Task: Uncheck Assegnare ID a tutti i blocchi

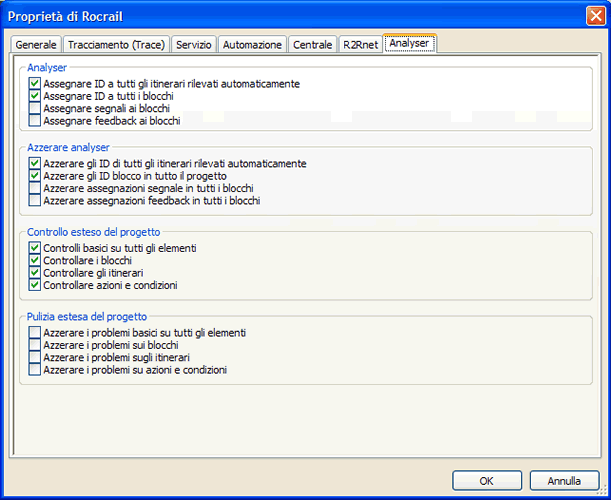Action: (35, 96)
